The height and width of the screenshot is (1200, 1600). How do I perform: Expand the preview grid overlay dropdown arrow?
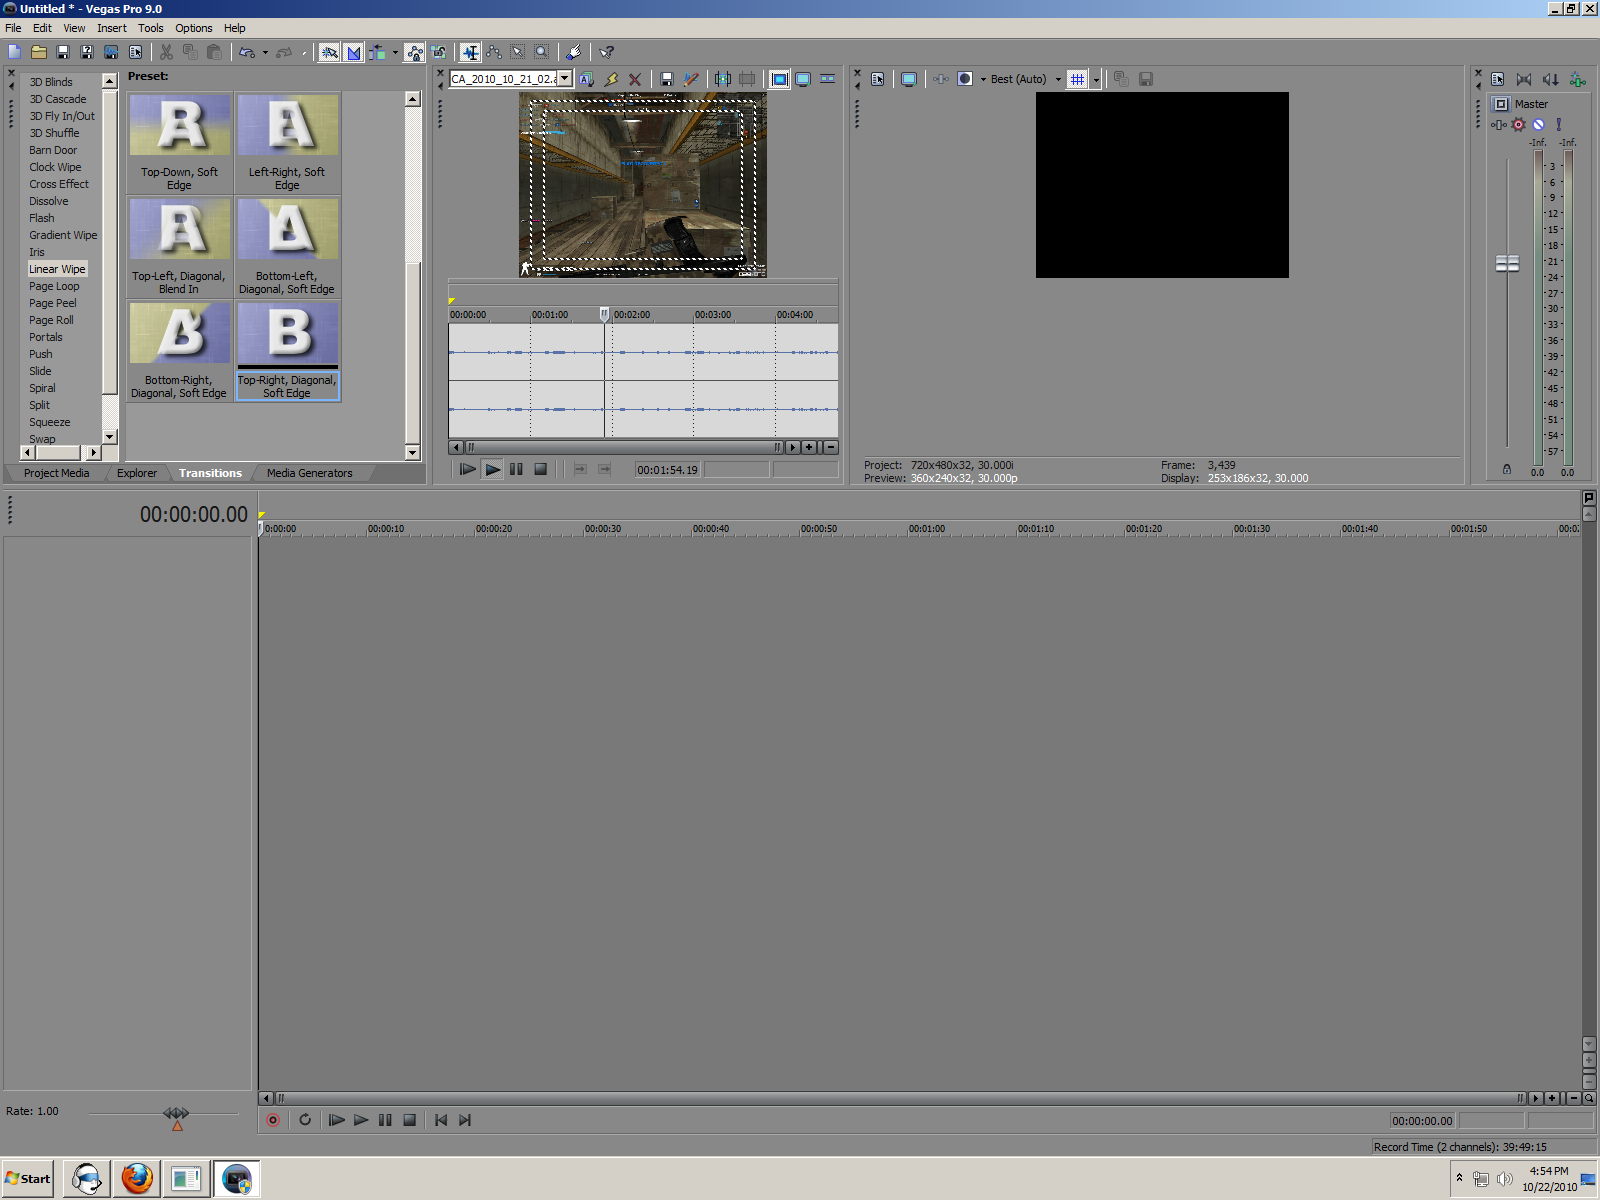(x=1096, y=79)
